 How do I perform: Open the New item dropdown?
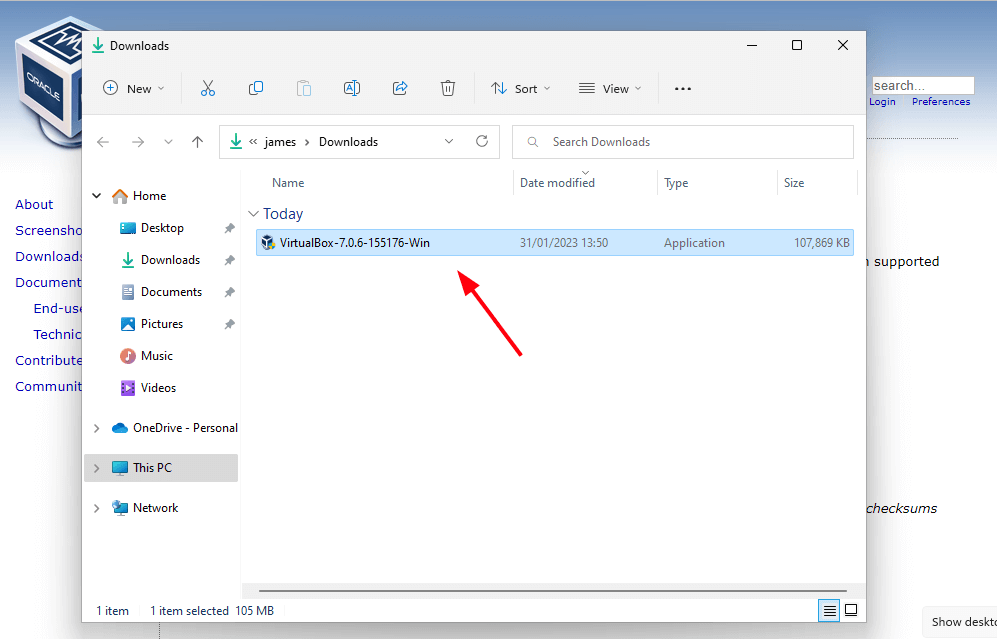point(134,88)
